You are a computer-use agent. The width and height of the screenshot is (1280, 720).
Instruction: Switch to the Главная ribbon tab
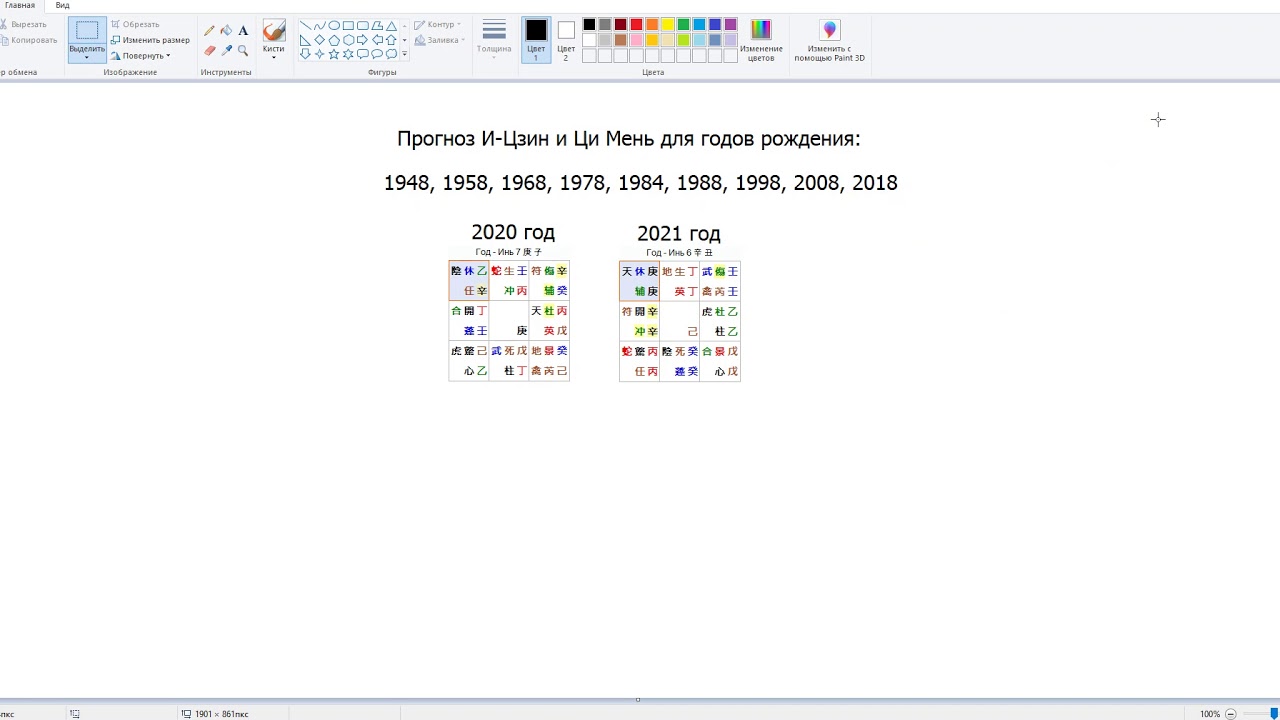[20, 5]
